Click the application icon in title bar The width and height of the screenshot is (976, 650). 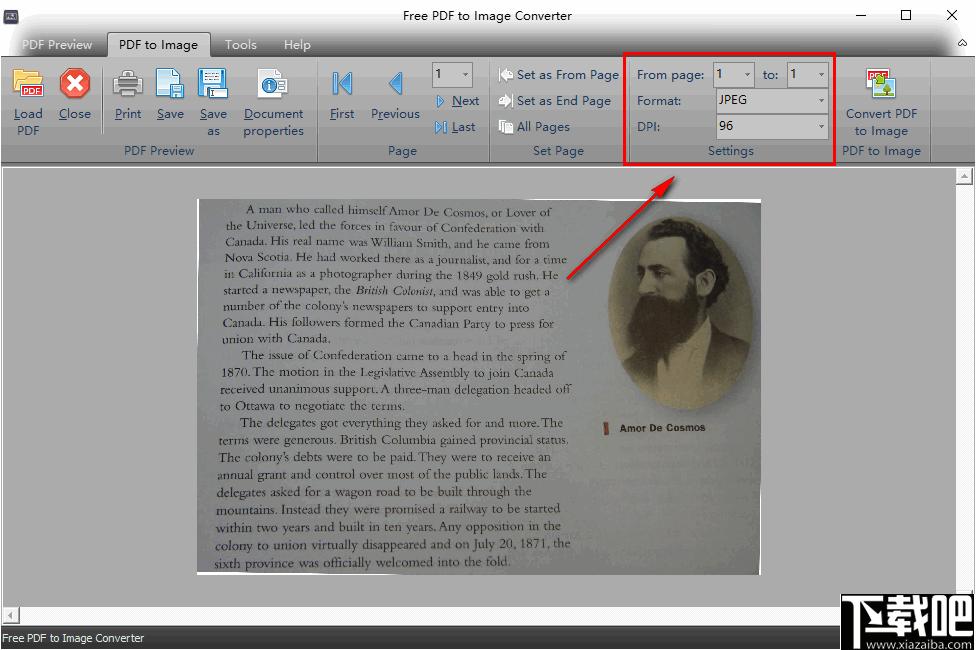[11, 16]
